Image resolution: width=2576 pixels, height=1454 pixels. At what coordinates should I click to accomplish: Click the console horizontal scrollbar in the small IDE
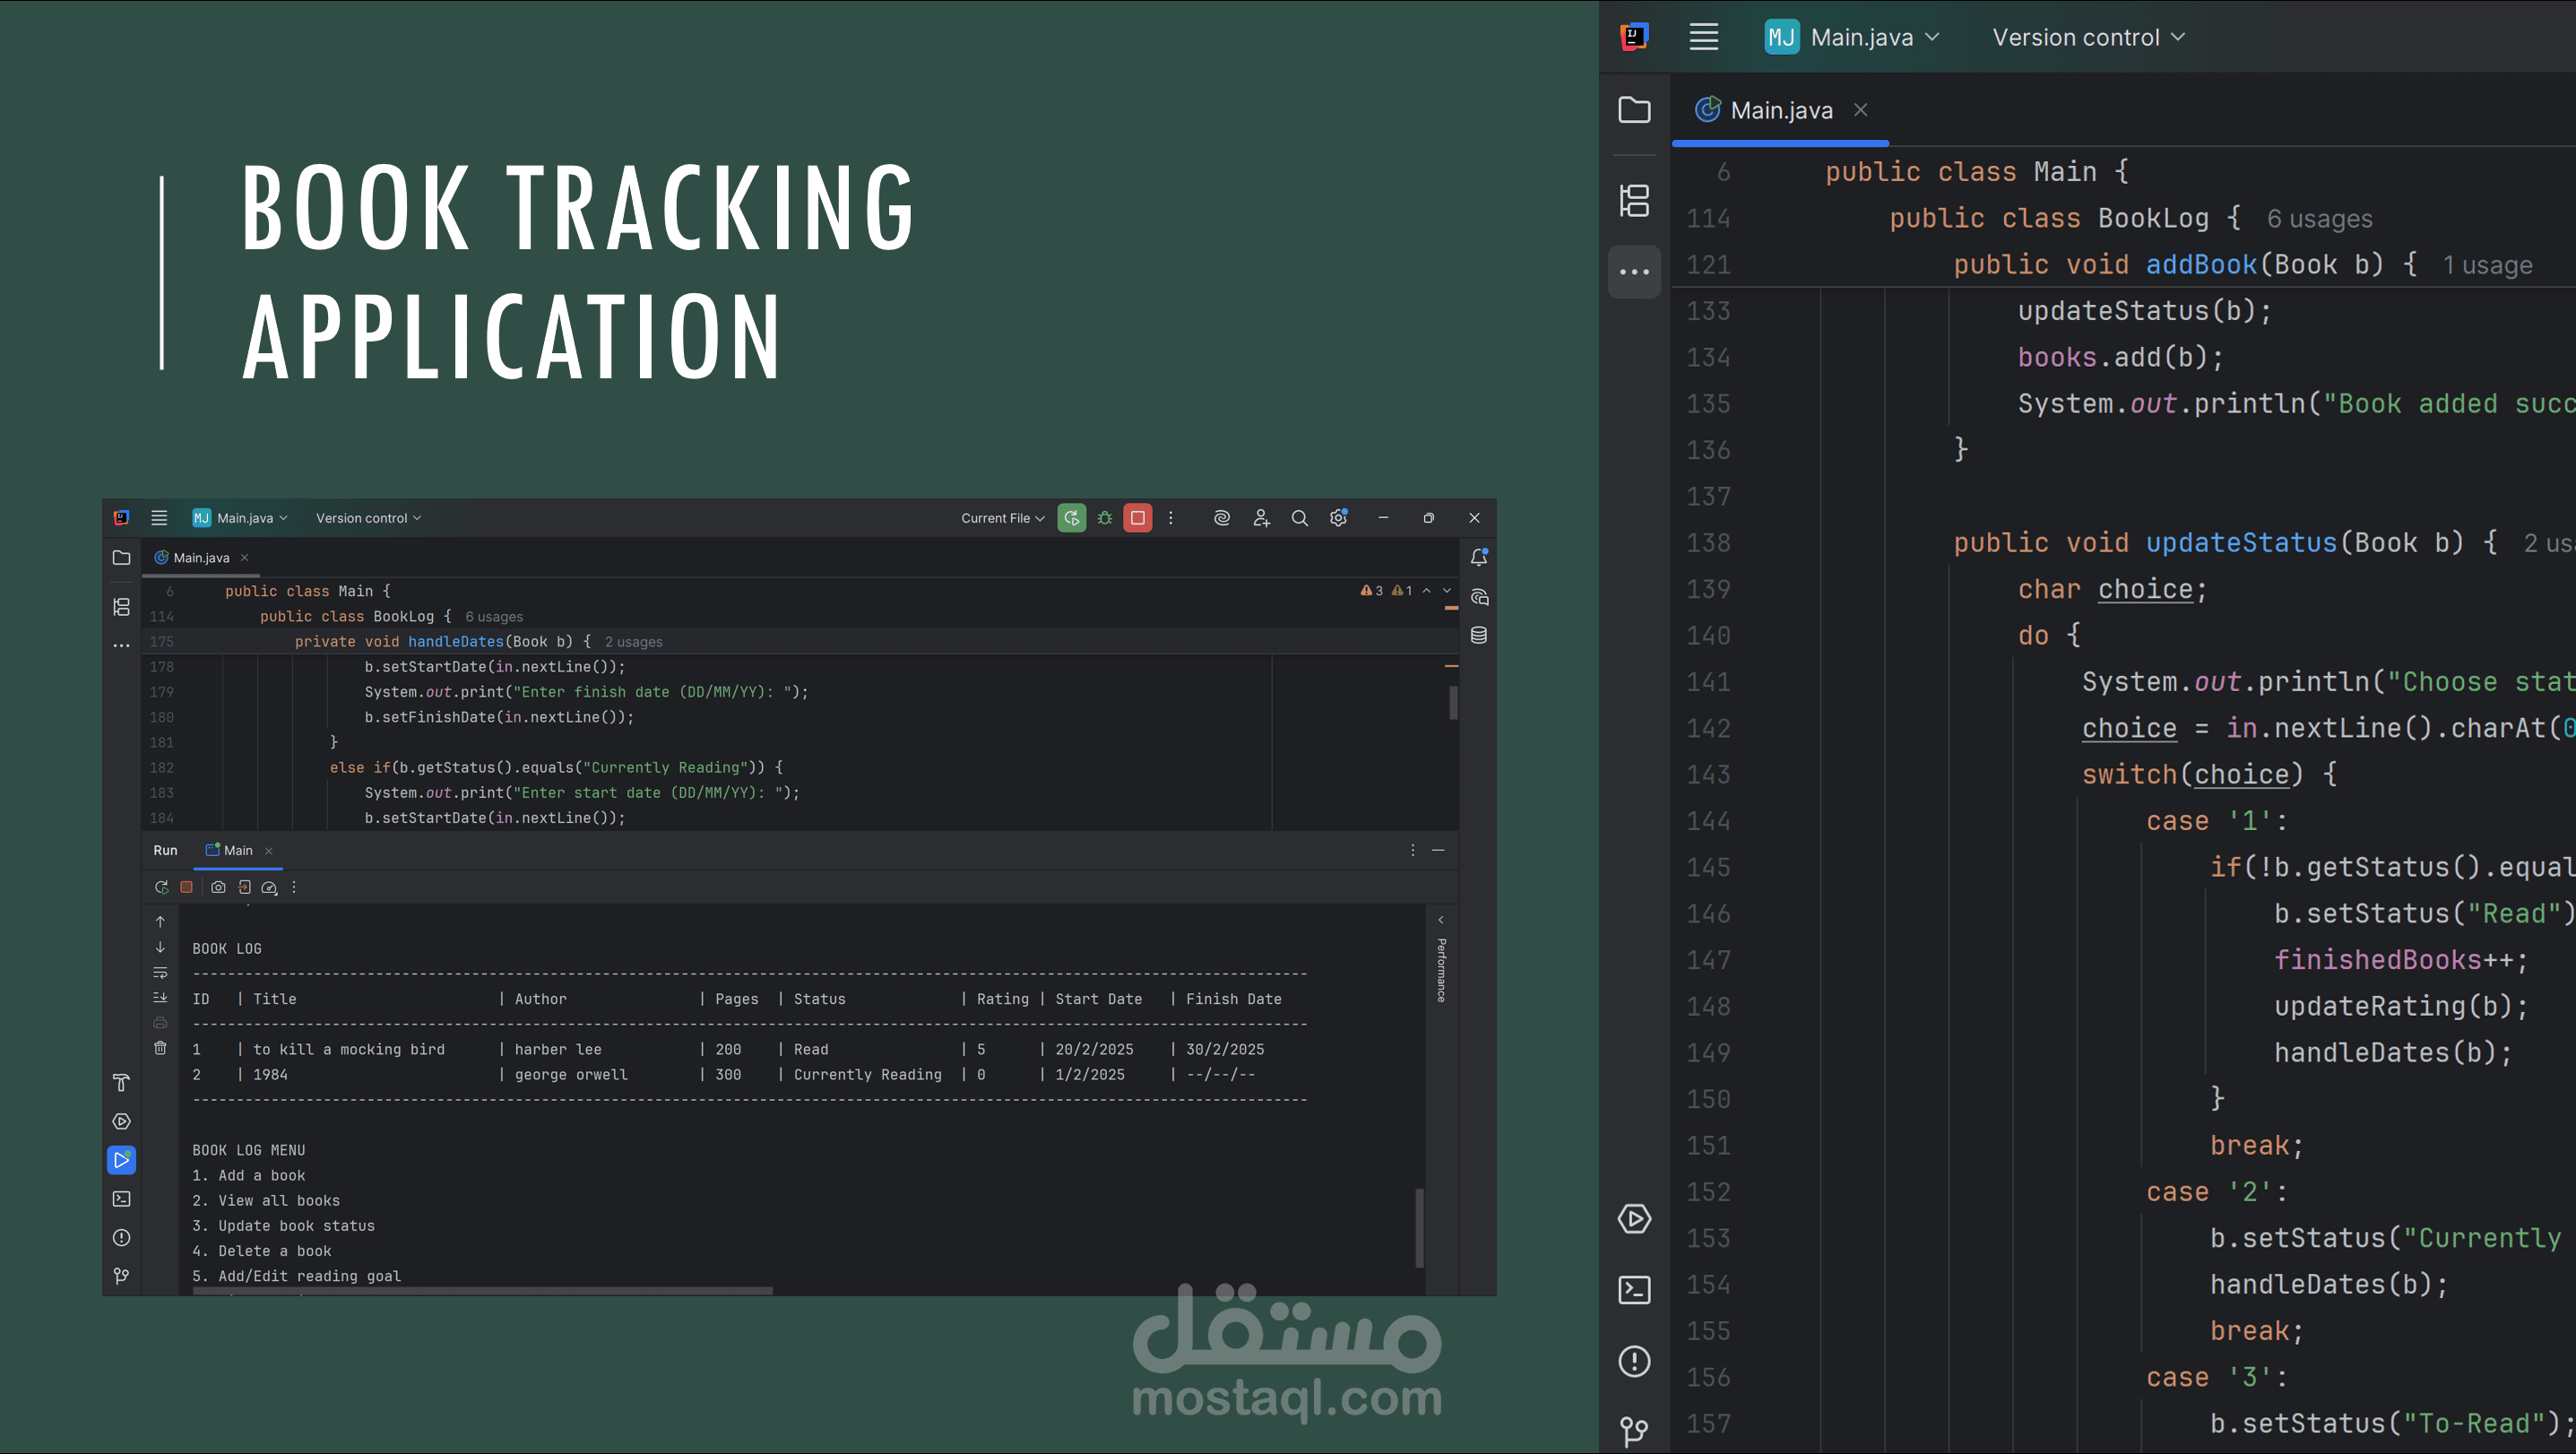coord(483,1291)
